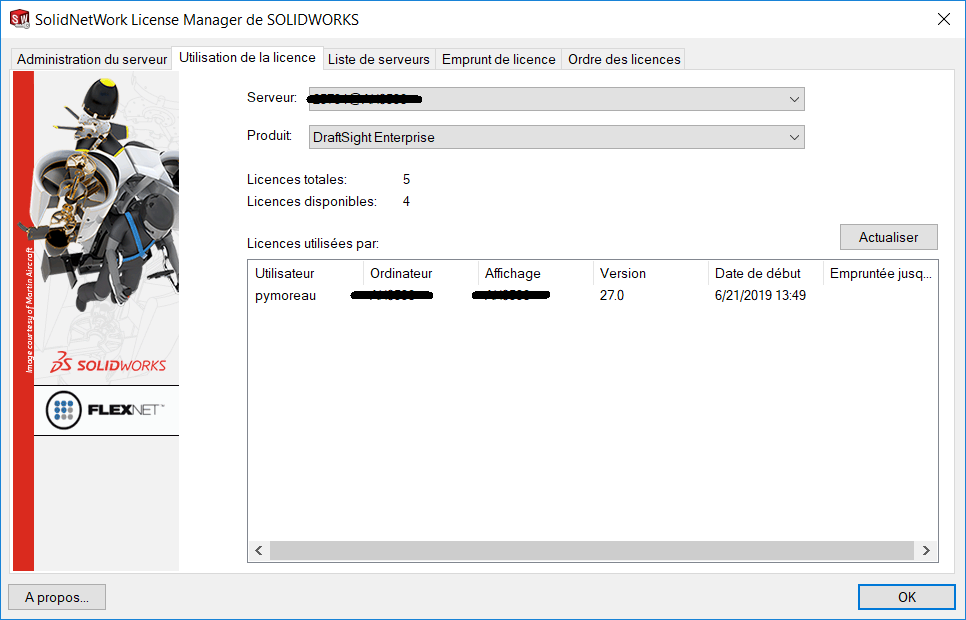Click the left arrow of the horizontal scrollbar
The height and width of the screenshot is (620, 966).
[x=259, y=550]
